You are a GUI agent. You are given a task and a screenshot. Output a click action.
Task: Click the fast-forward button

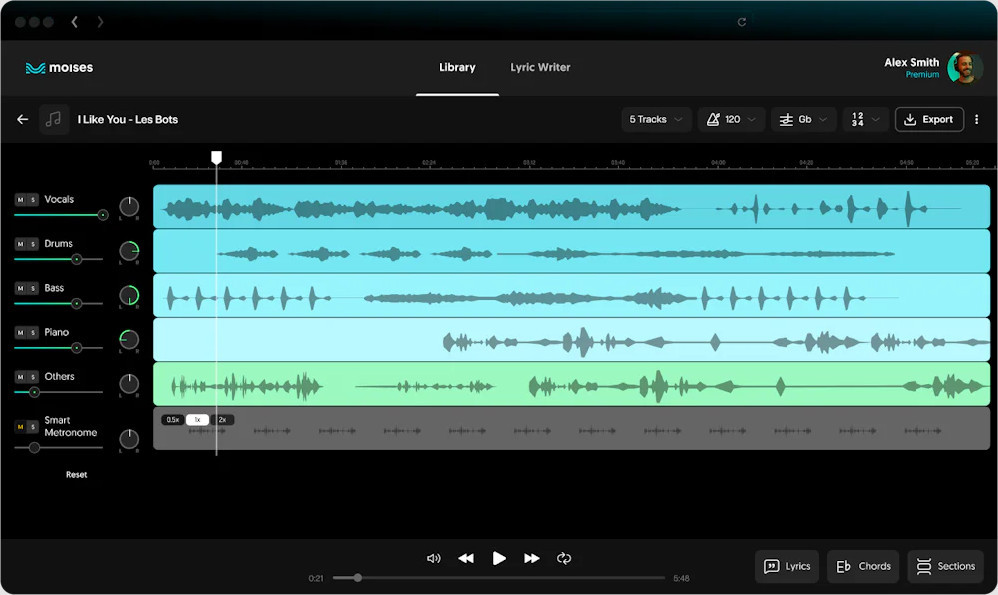point(532,558)
